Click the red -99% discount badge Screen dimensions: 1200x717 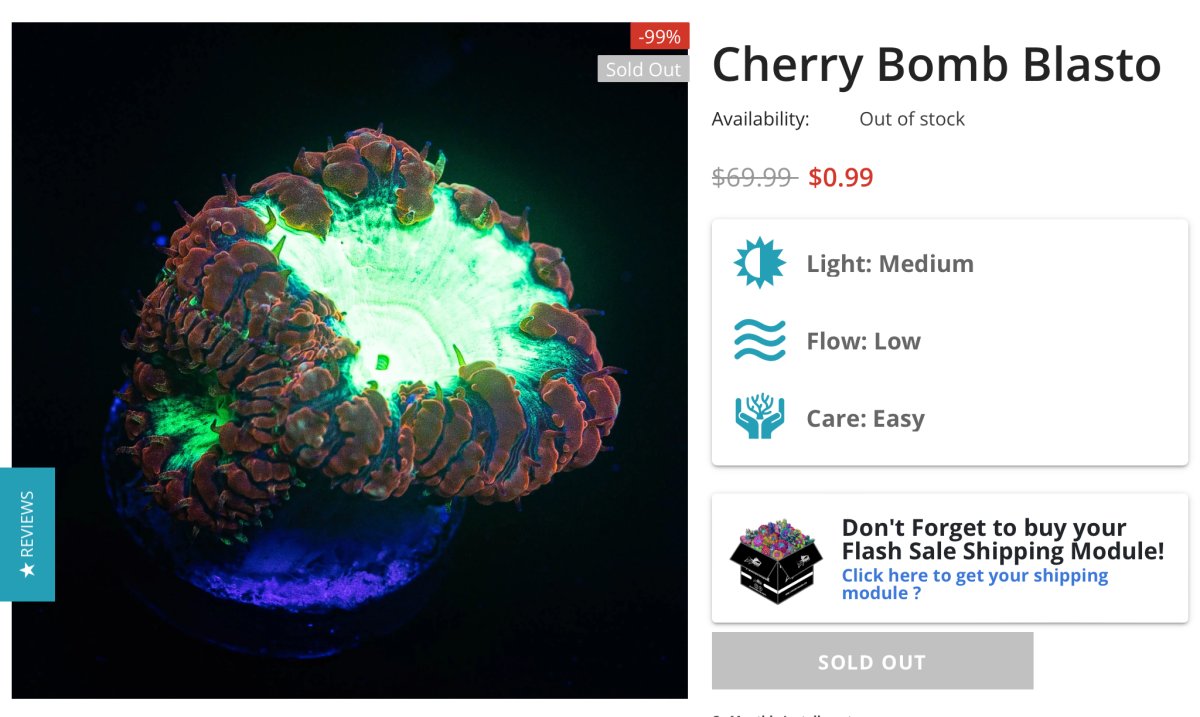point(660,37)
